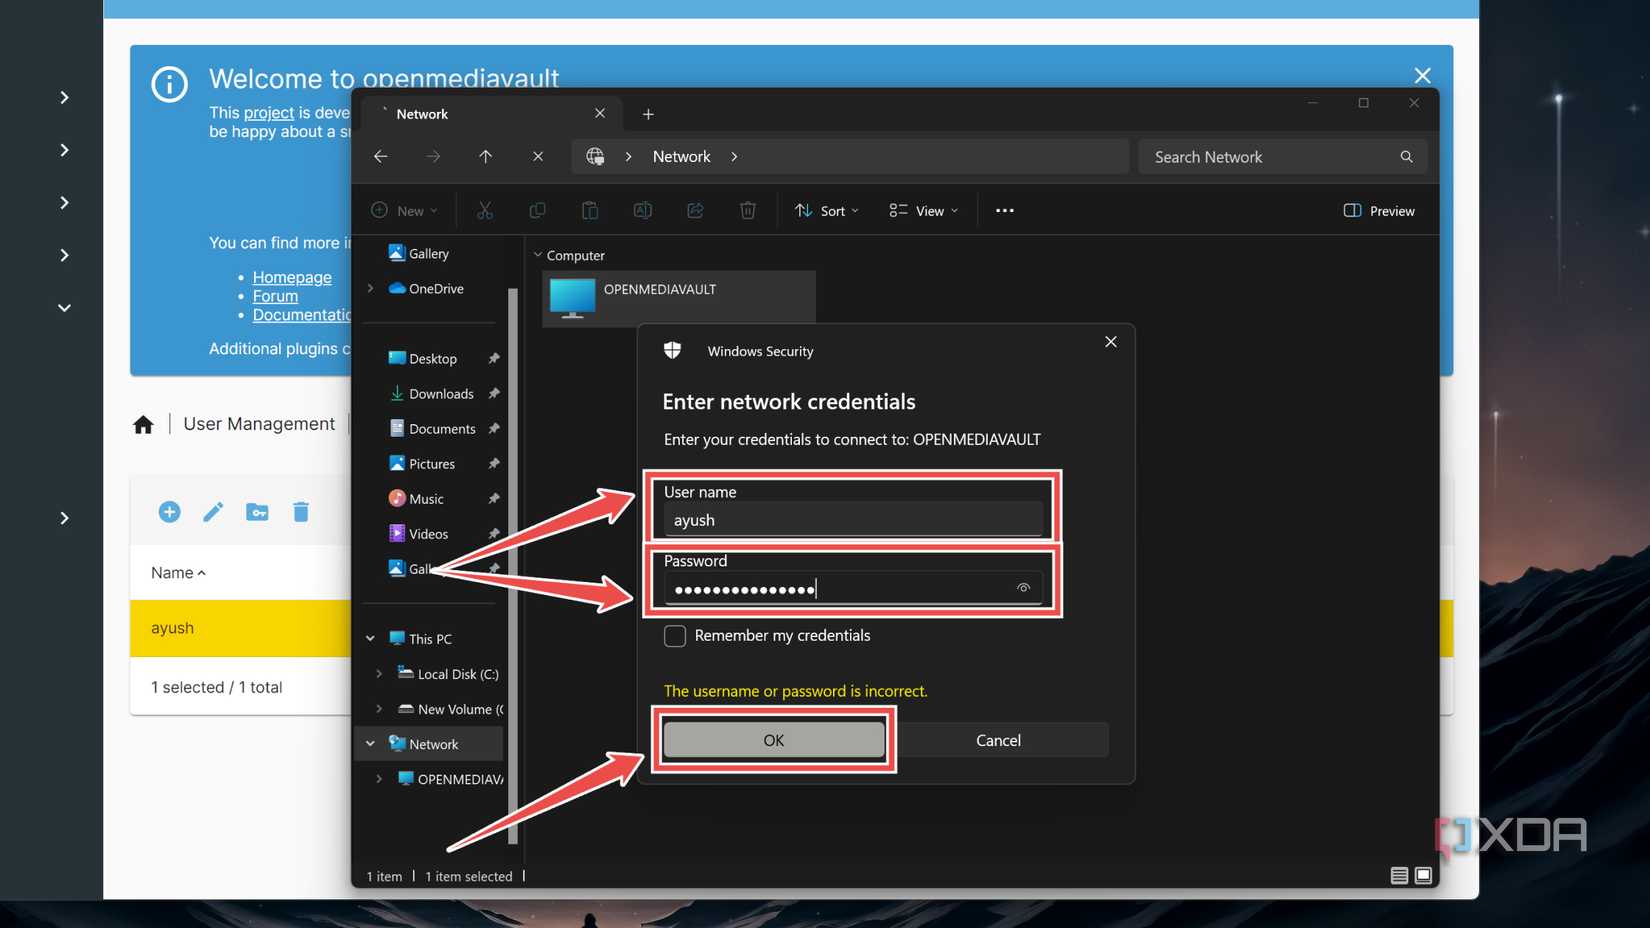Open Pictures in quick access
This screenshot has width=1650, height=928.
(421, 463)
